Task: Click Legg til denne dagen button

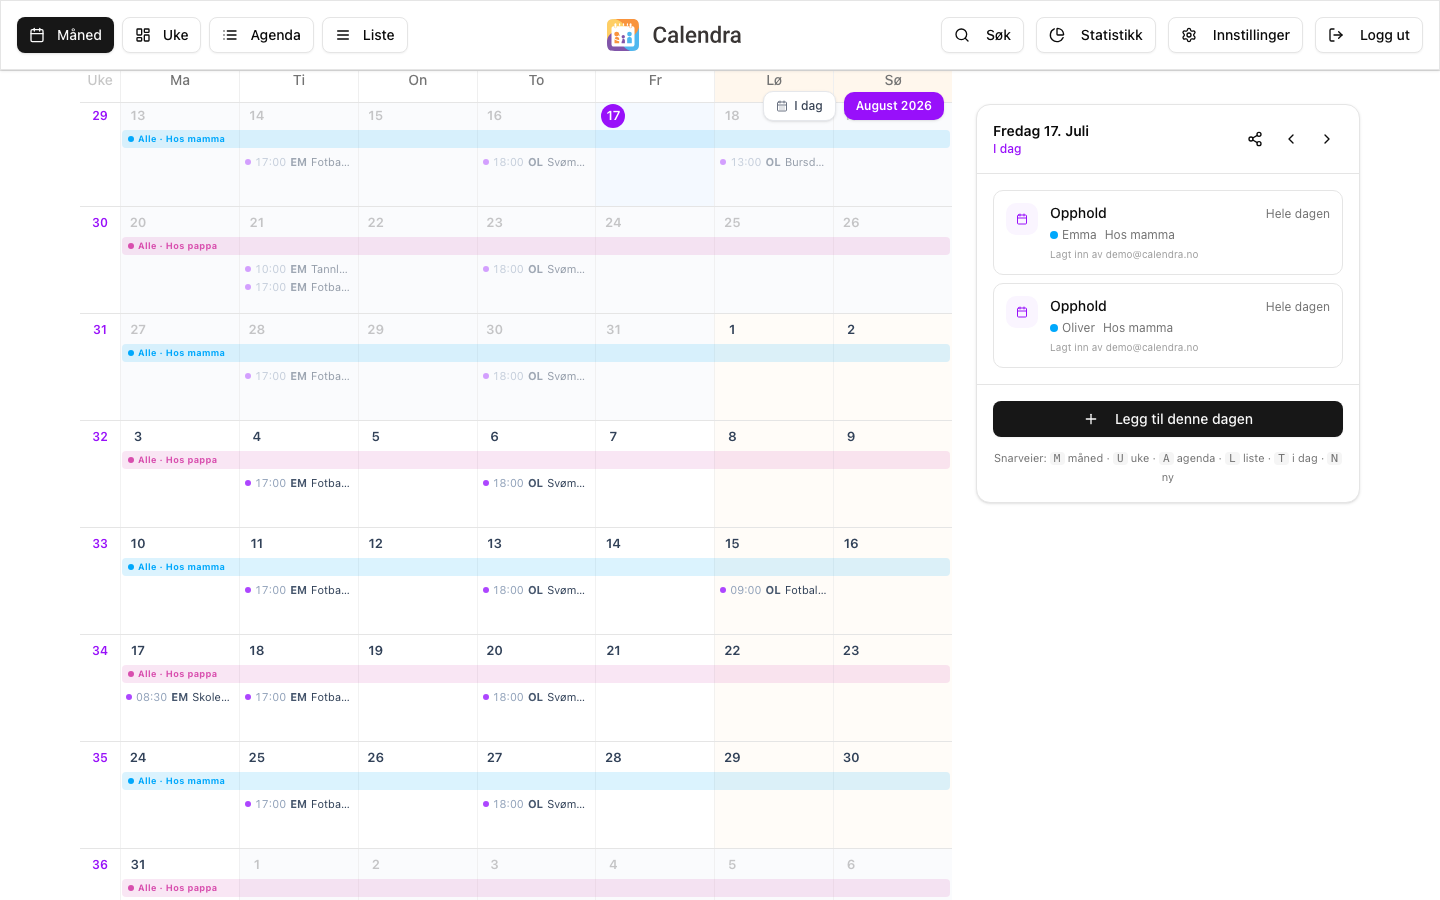Action: pos(1168,419)
